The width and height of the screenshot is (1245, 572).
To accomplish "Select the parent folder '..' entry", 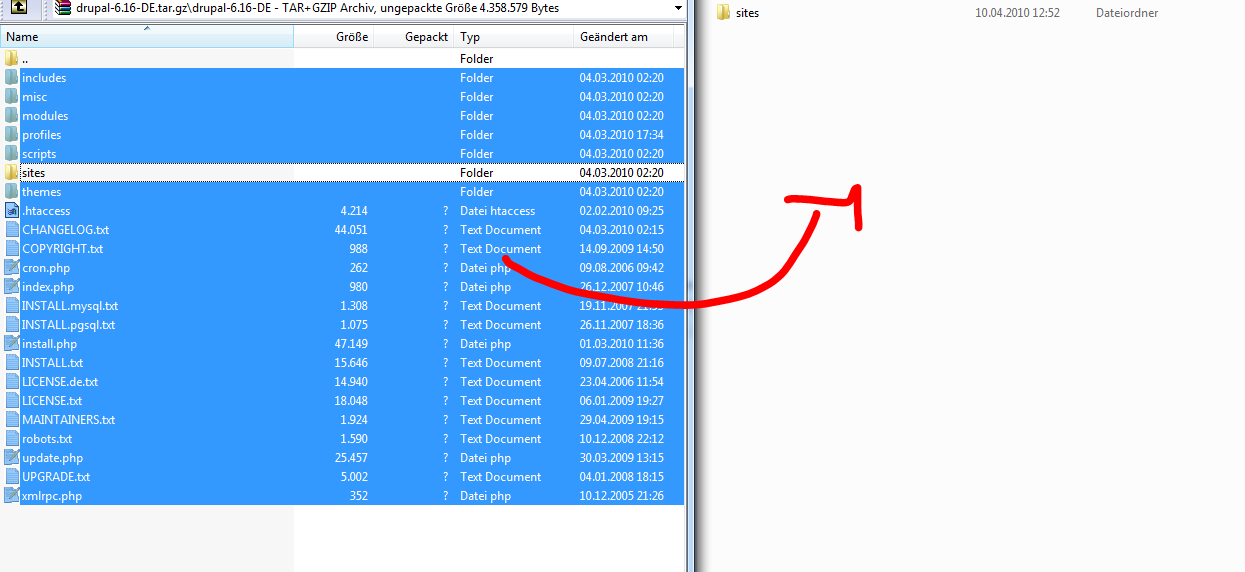I will point(26,59).
